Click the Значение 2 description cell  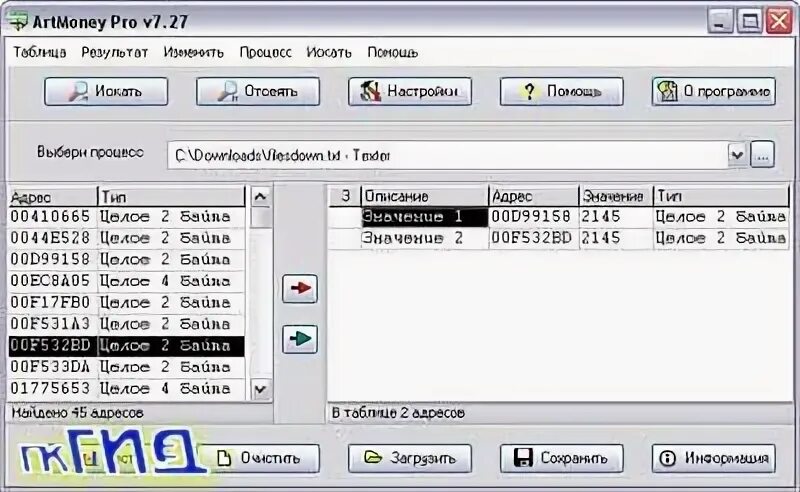point(424,238)
